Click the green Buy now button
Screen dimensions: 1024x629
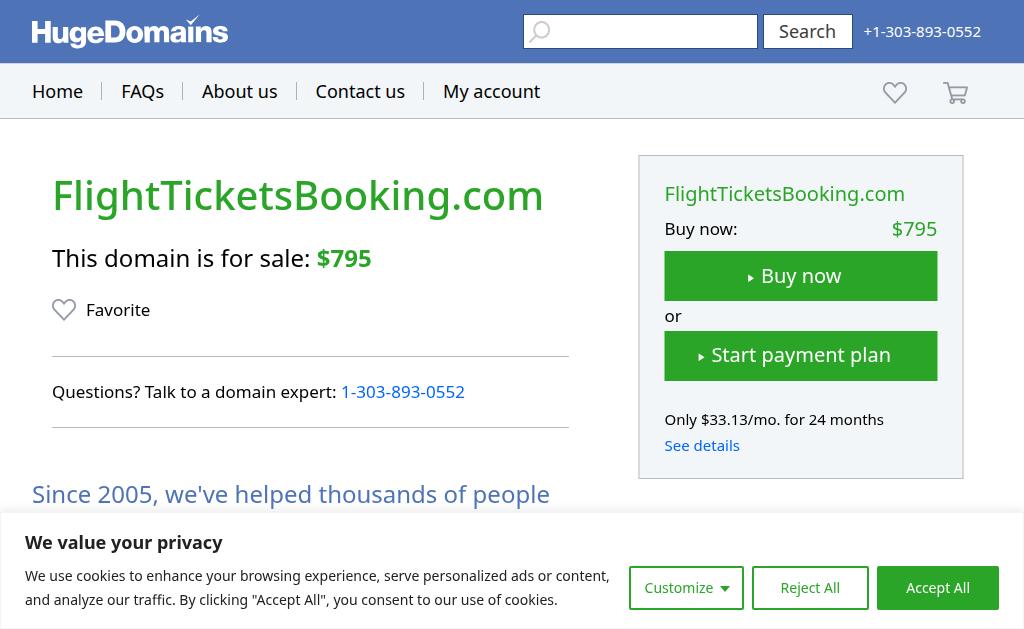pos(800,276)
